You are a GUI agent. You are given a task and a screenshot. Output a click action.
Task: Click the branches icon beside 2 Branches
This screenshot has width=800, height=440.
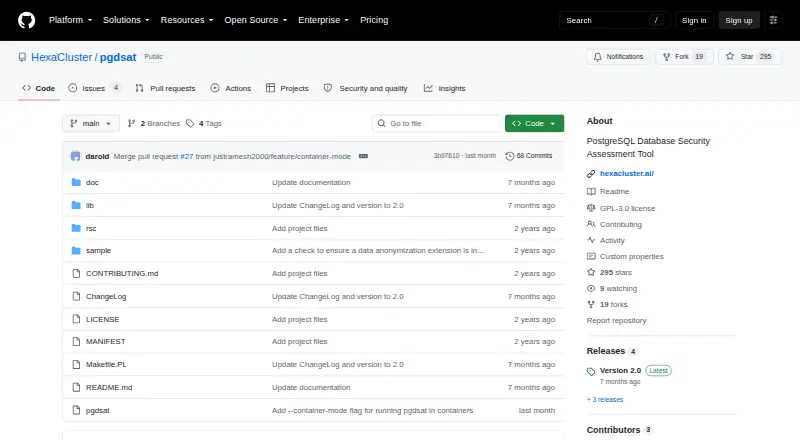pyautogui.click(x=131, y=124)
